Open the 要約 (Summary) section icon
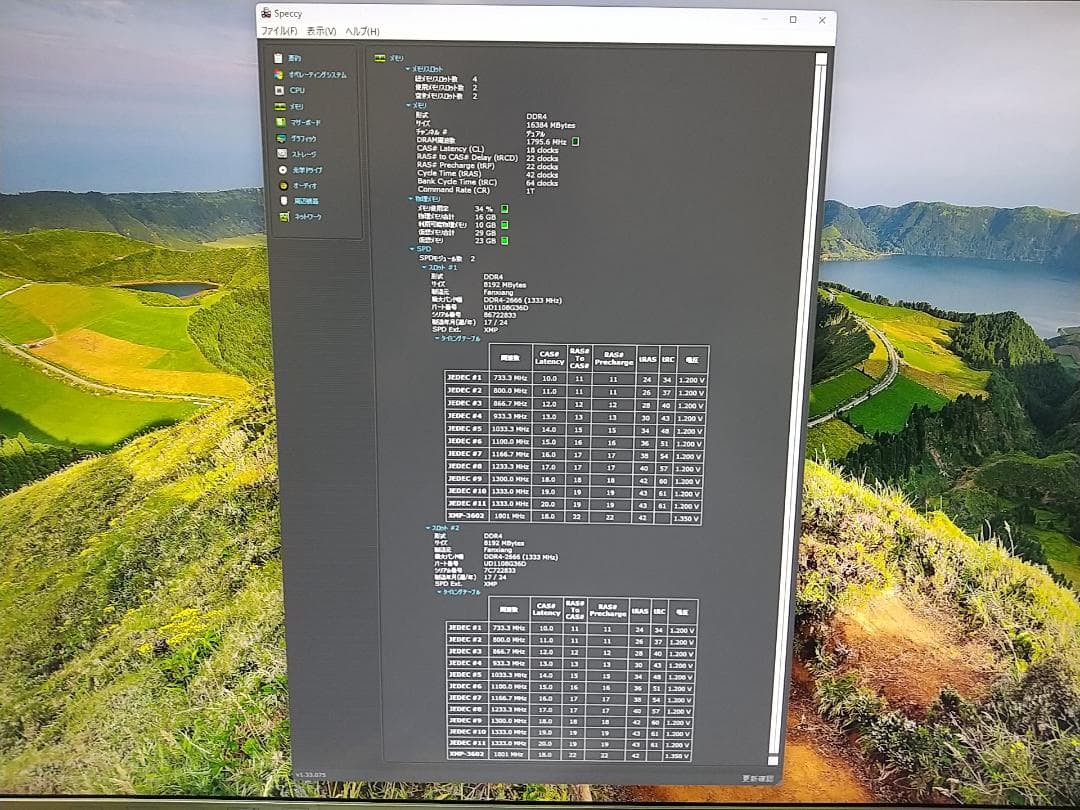Screen dimensions: 1080x810 point(279,58)
